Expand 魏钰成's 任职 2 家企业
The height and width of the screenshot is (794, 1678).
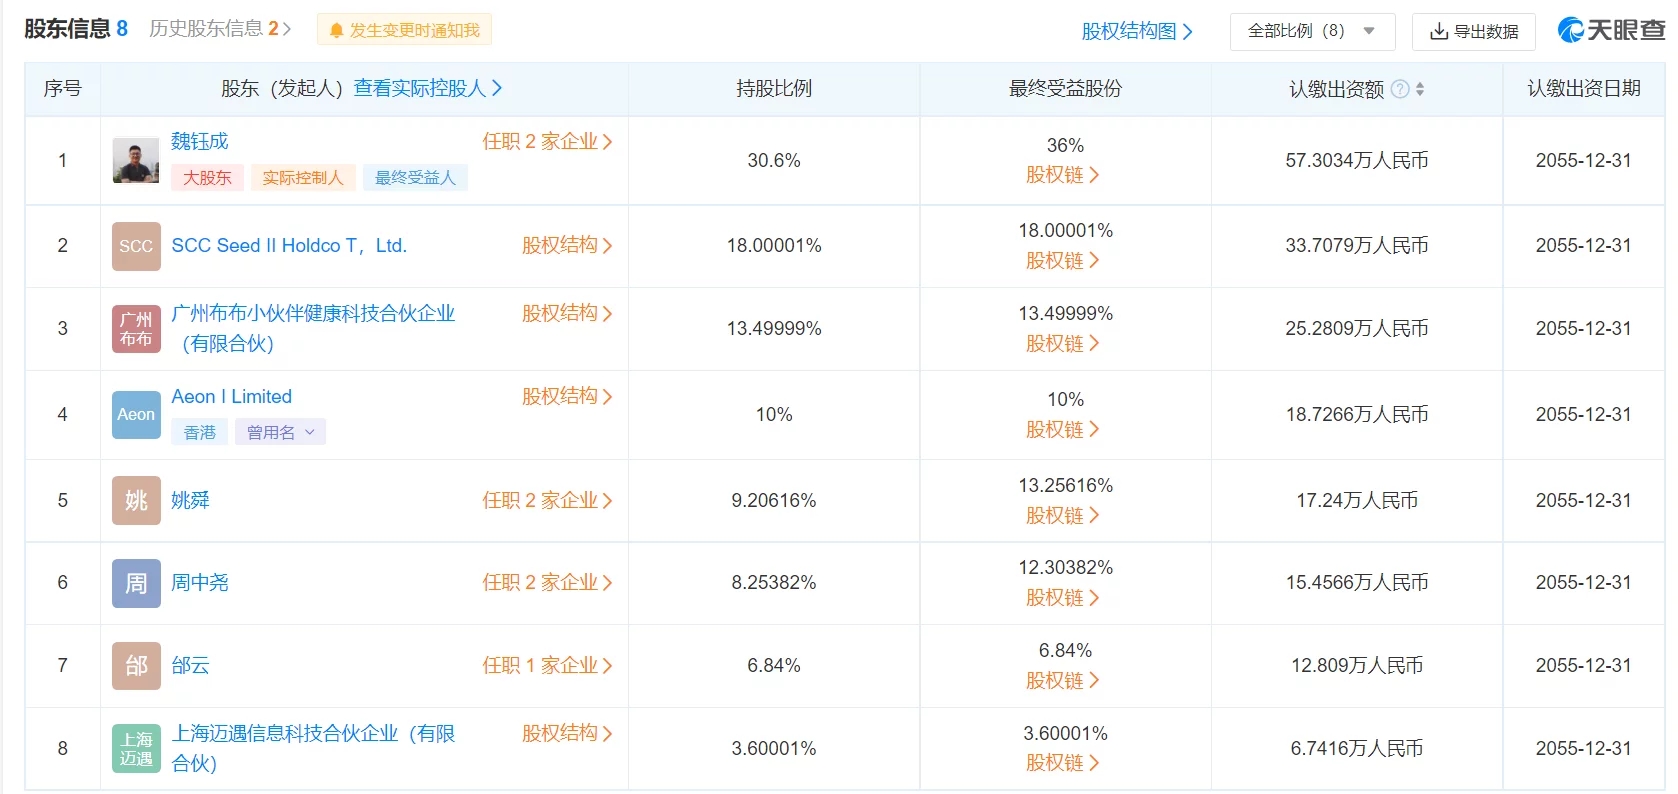[x=548, y=141]
